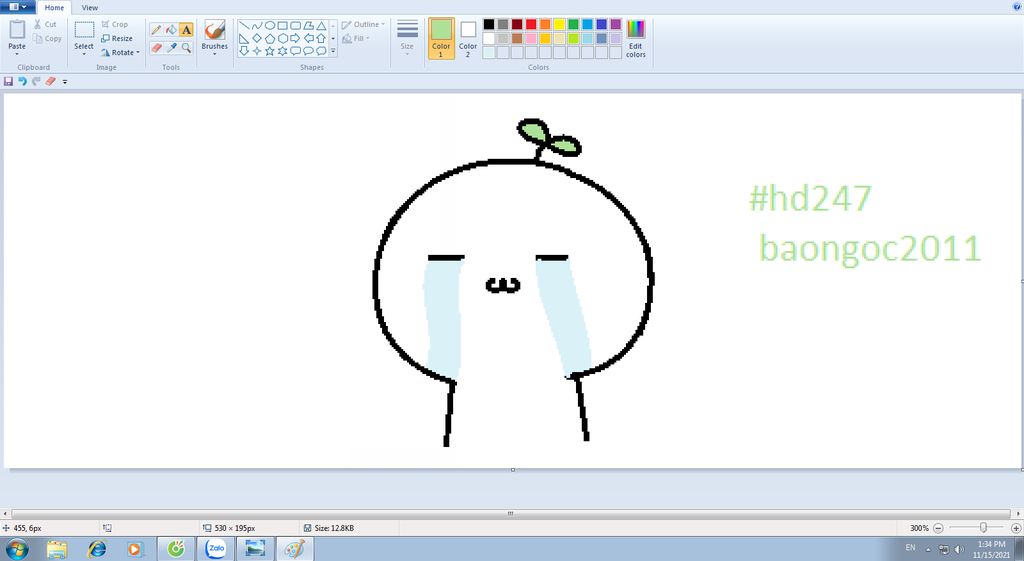Screen dimensions: 1024x561
Task: Select the Down arrow shape
Action: (244, 50)
